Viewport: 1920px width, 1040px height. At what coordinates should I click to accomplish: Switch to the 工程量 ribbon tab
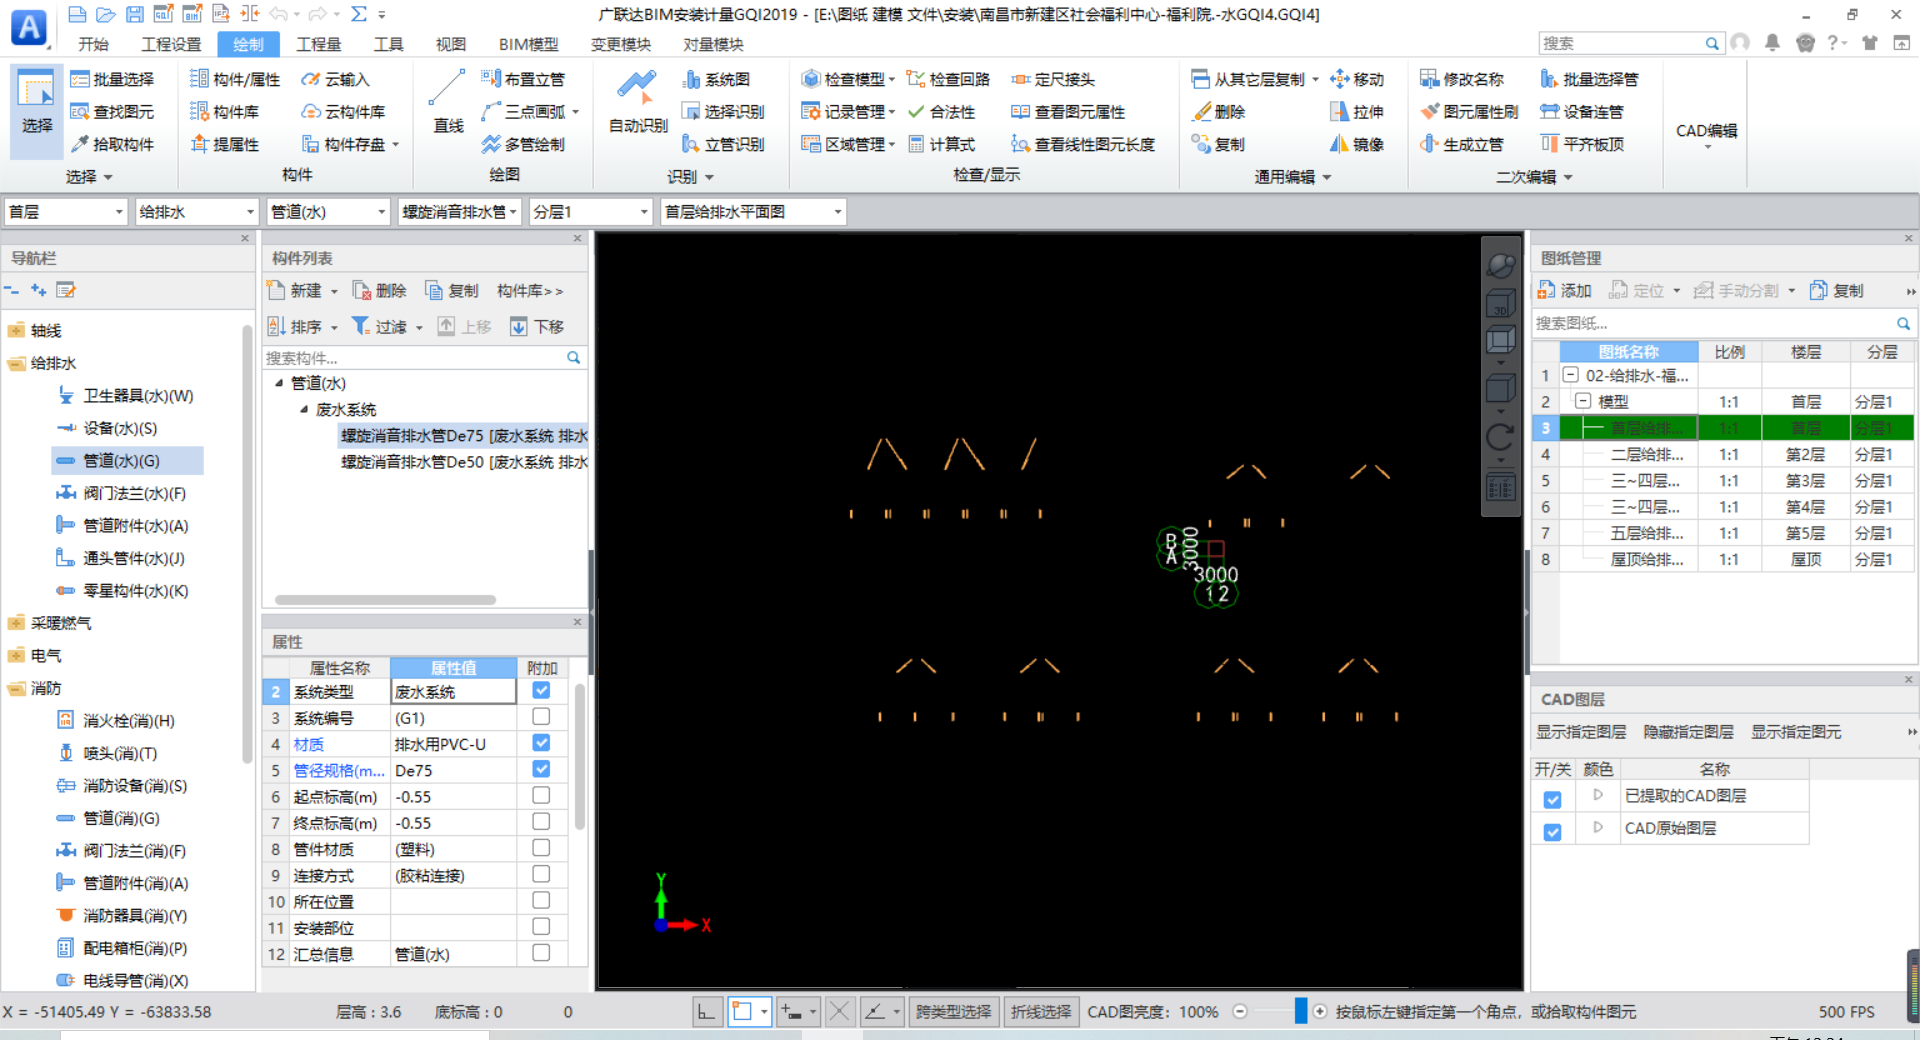click(x=319, y=44)
